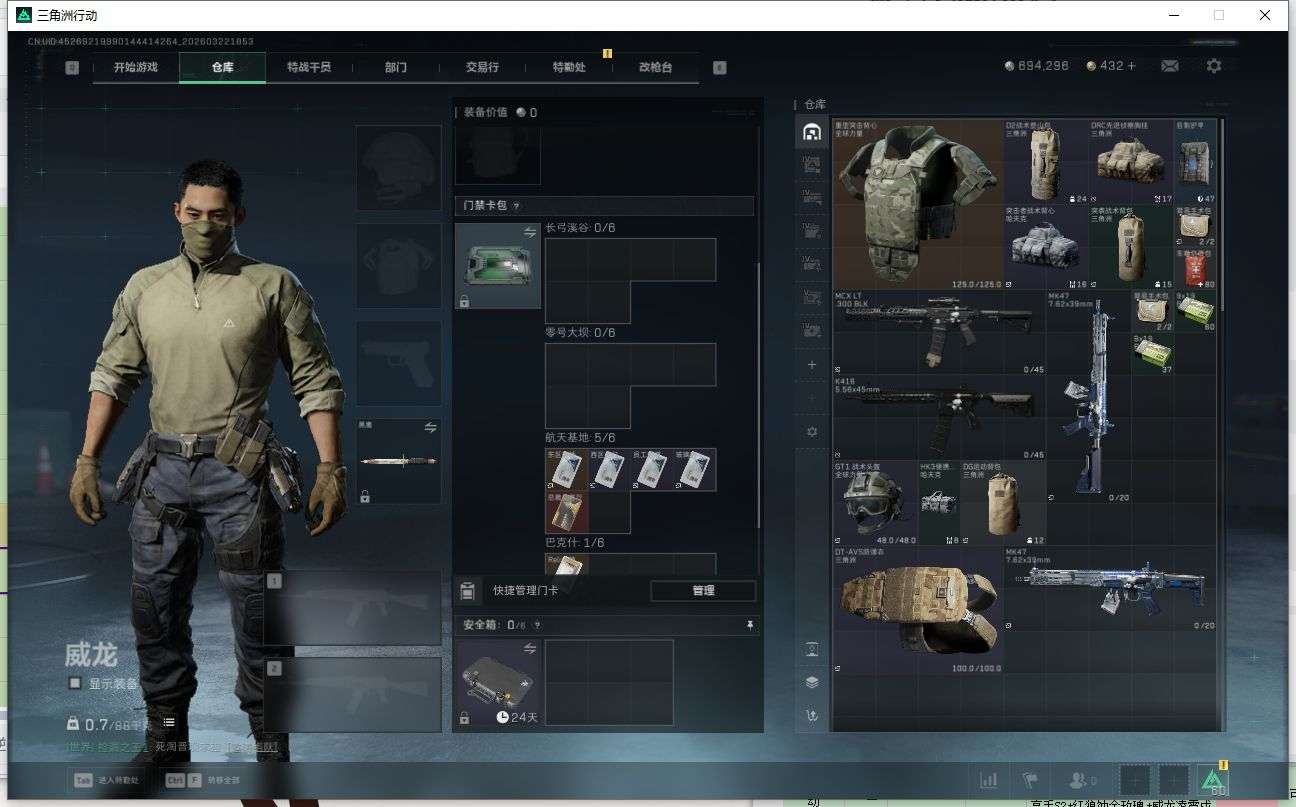Select the green ammo box showing 60
Image resolution: width=1296 pixels, height=807 pixels.
click(x=1196, y=311)
